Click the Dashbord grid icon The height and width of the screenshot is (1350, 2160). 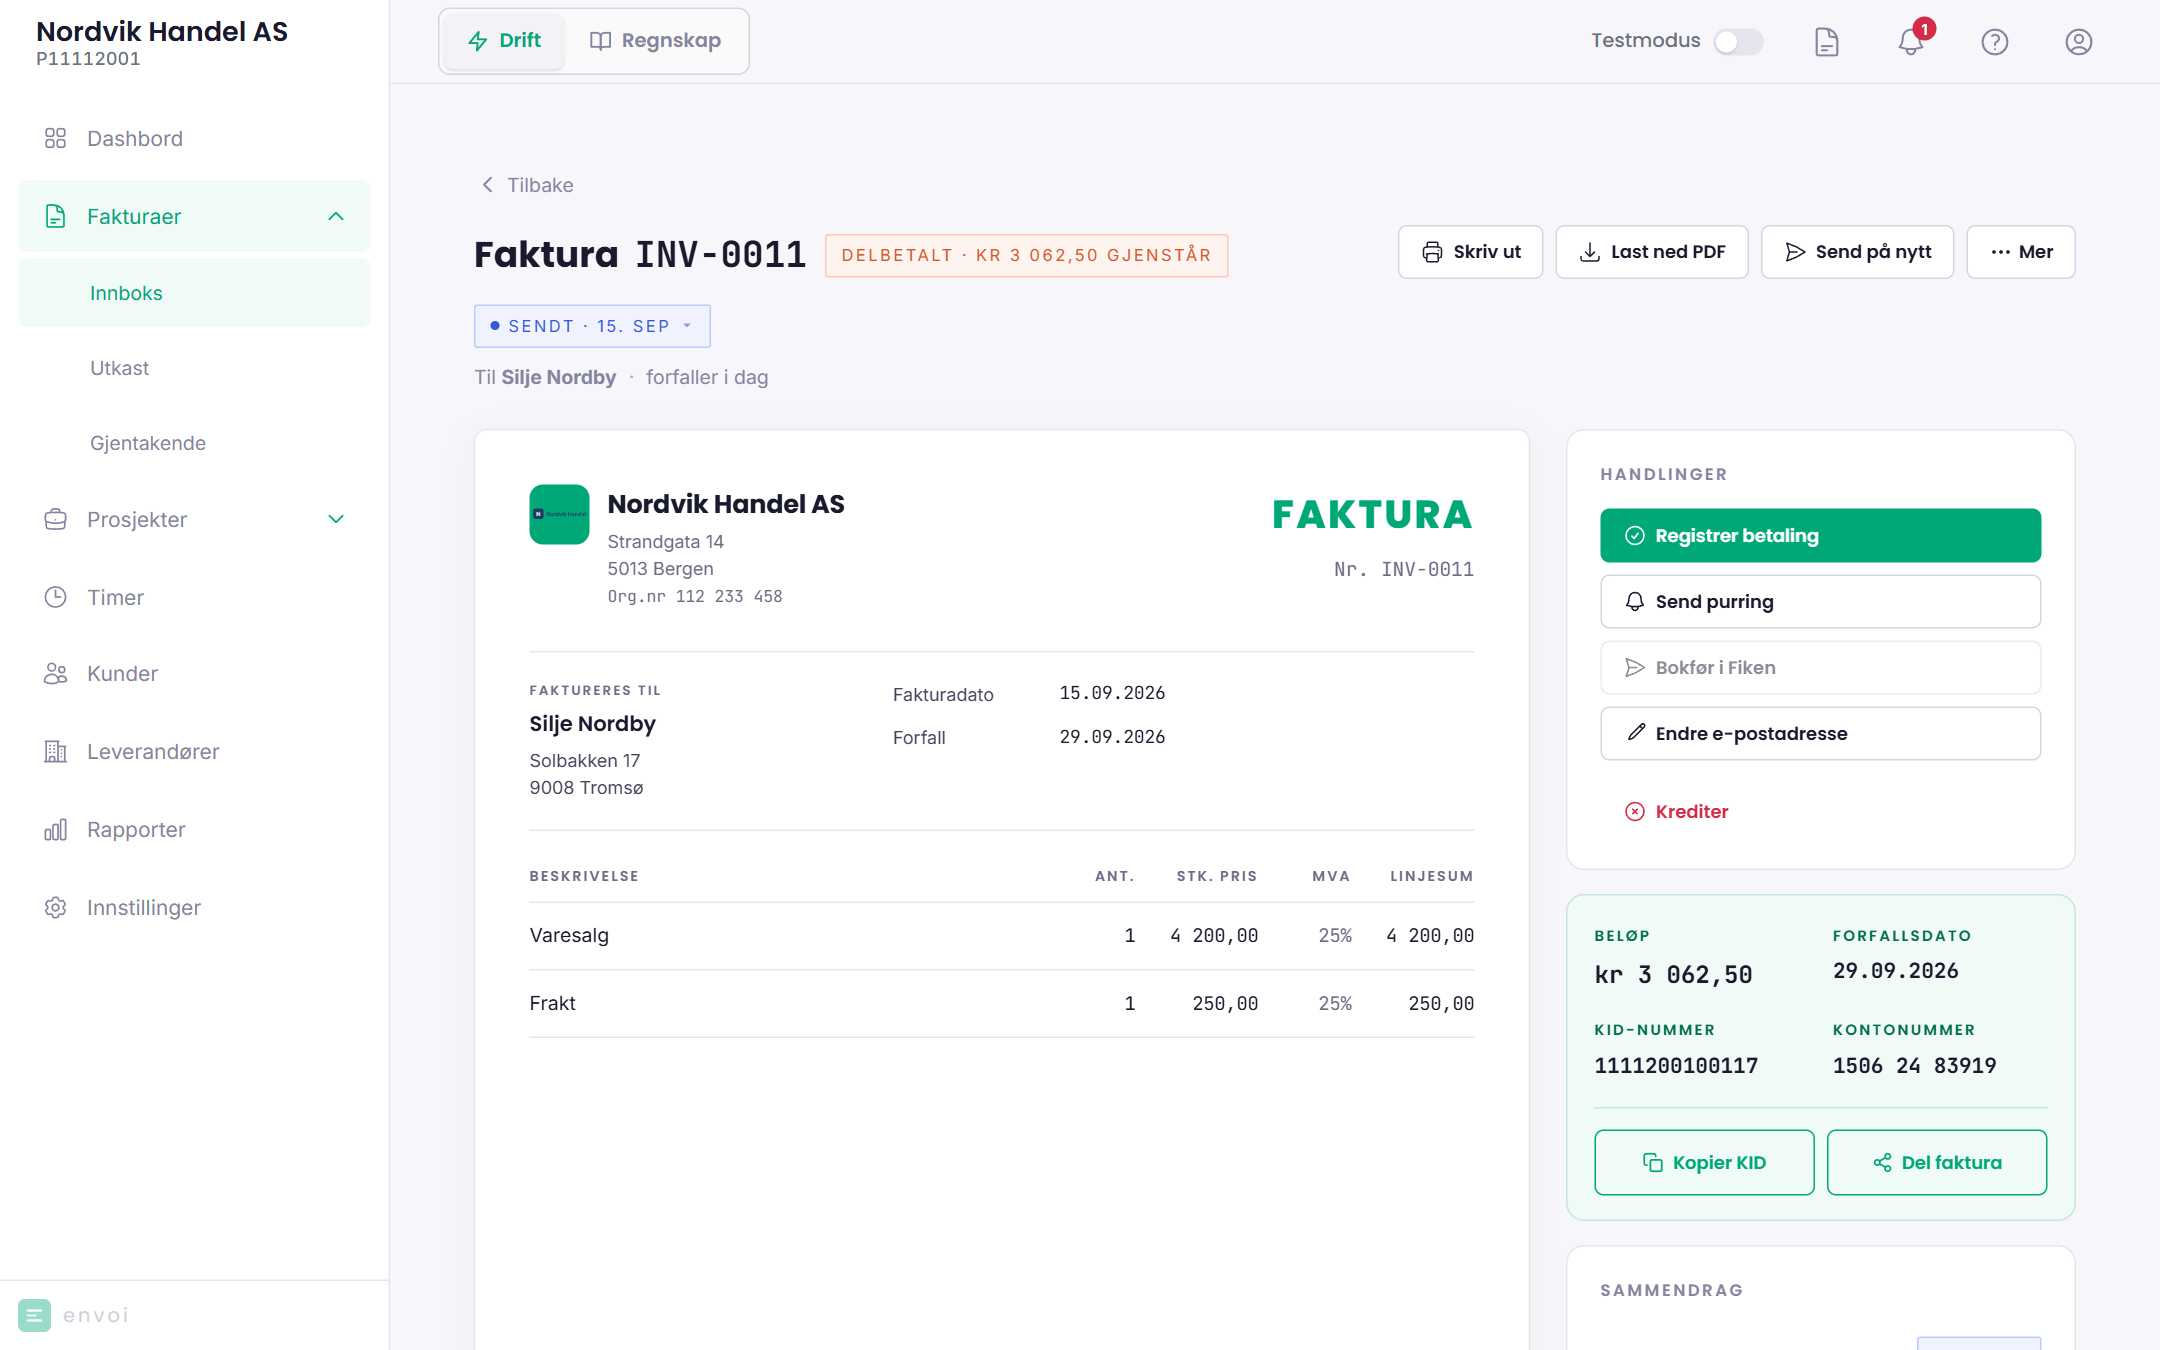tap(55, 138)
